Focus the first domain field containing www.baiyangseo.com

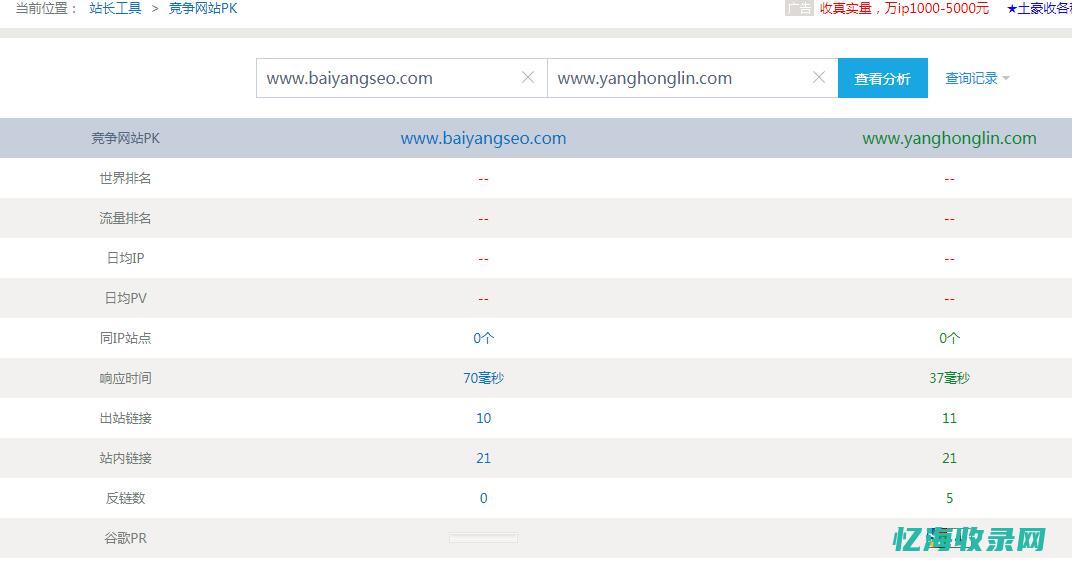click(x=385, y=78)
